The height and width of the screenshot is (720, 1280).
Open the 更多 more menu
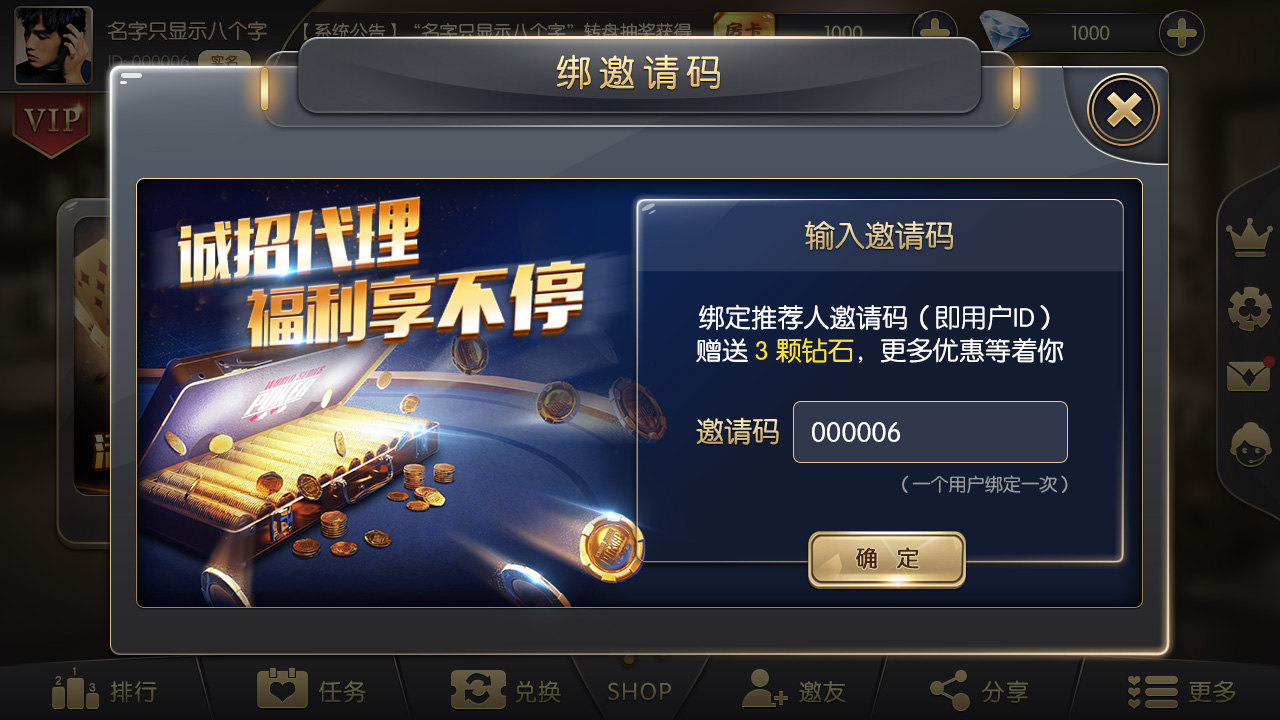tap(1182, 690)
